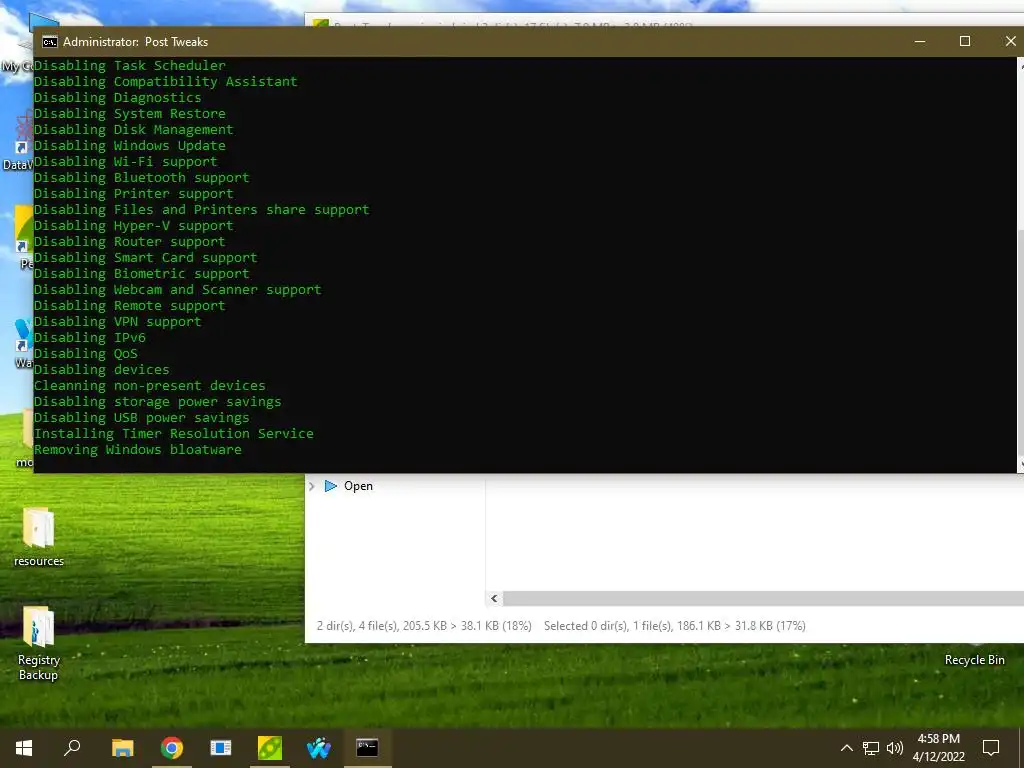Open taskbar search magnifier
The height and width of the screenshot is (768, 1024).
click(72, 747)
